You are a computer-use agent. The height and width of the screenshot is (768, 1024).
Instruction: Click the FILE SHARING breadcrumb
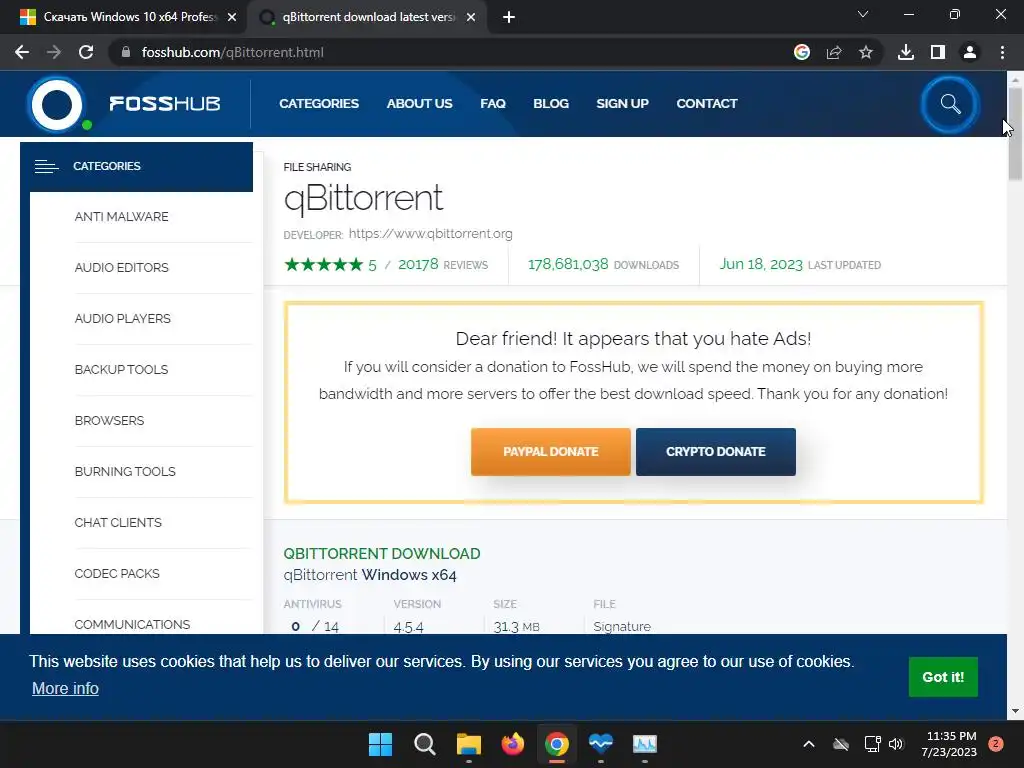317,167
